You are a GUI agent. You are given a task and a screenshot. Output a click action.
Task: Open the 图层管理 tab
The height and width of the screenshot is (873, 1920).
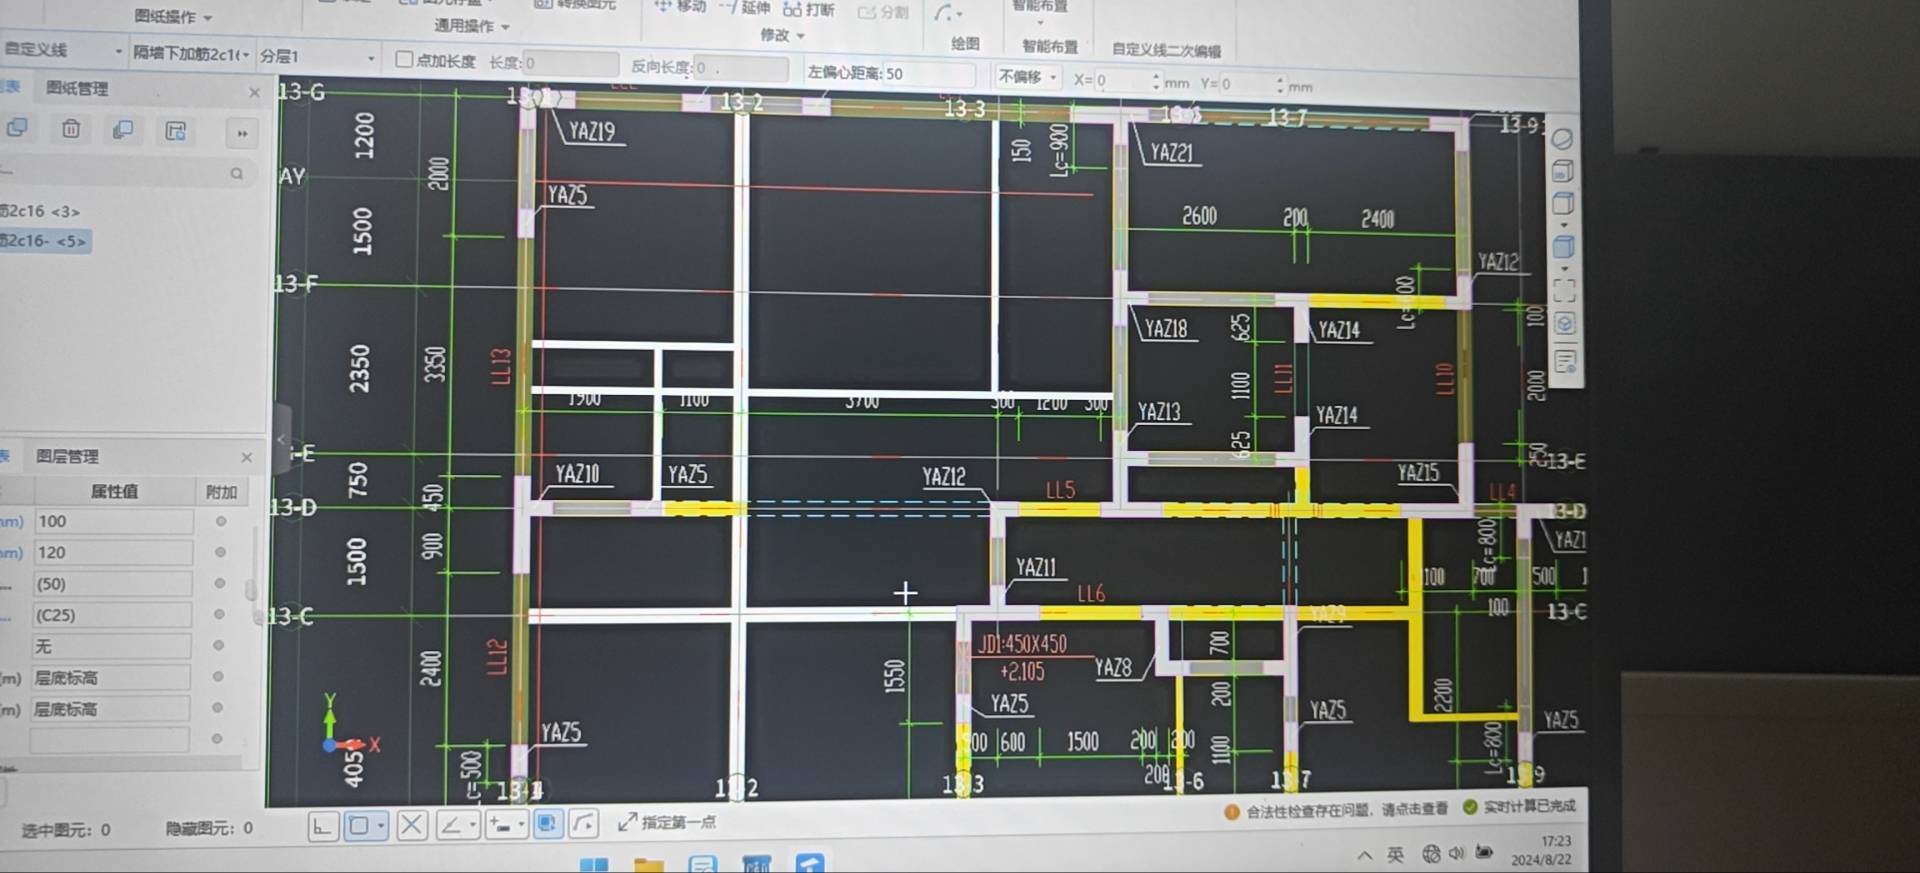[x=67, y=456]
